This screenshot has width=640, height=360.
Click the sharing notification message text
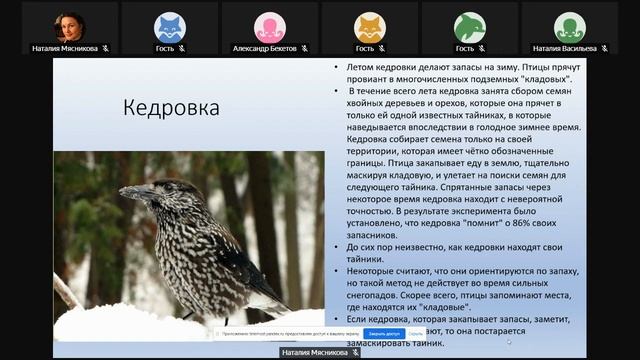point(290,334)
